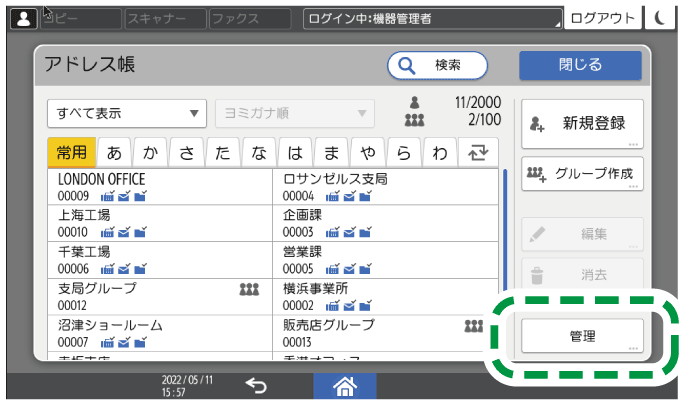Select the 千葉工場 entry
The width and height of the screenshot is (687, 404).
coord(160,260)
